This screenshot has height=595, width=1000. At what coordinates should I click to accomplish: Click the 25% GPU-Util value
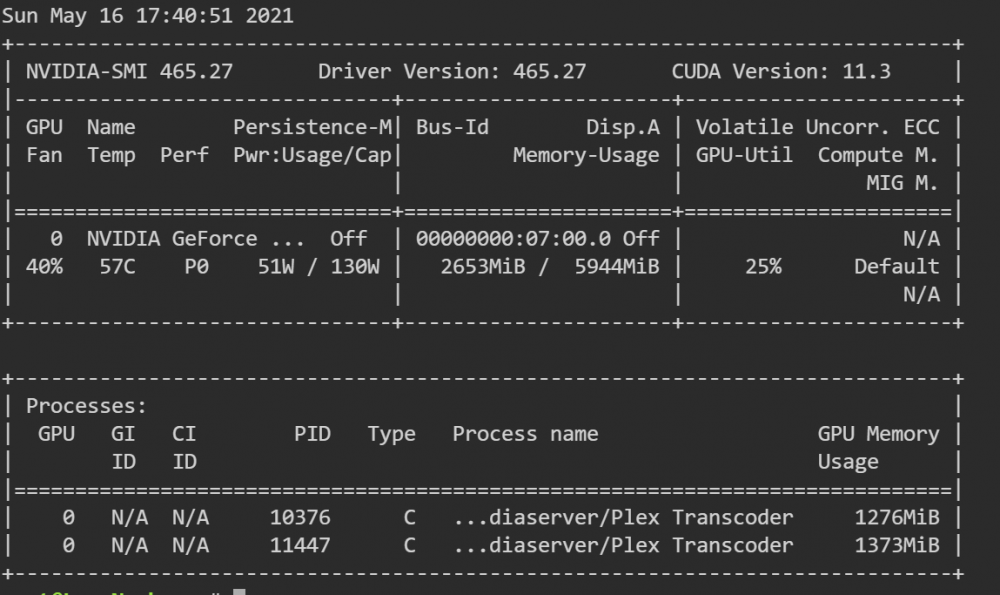click(763, 267)
